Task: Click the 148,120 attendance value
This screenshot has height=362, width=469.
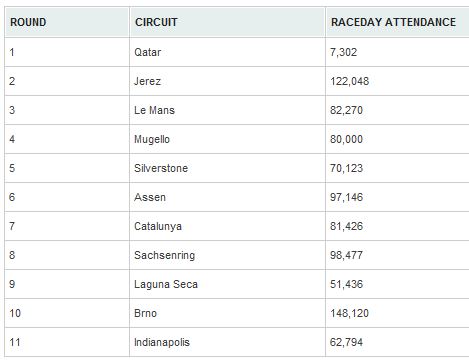Action: click(x=350, y=313)
